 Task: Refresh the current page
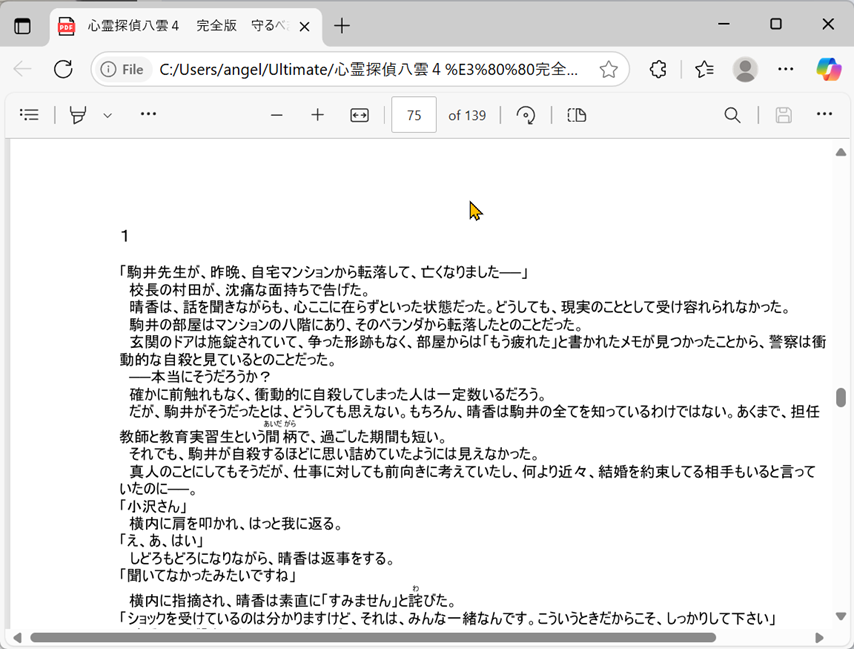pos(63,69)
